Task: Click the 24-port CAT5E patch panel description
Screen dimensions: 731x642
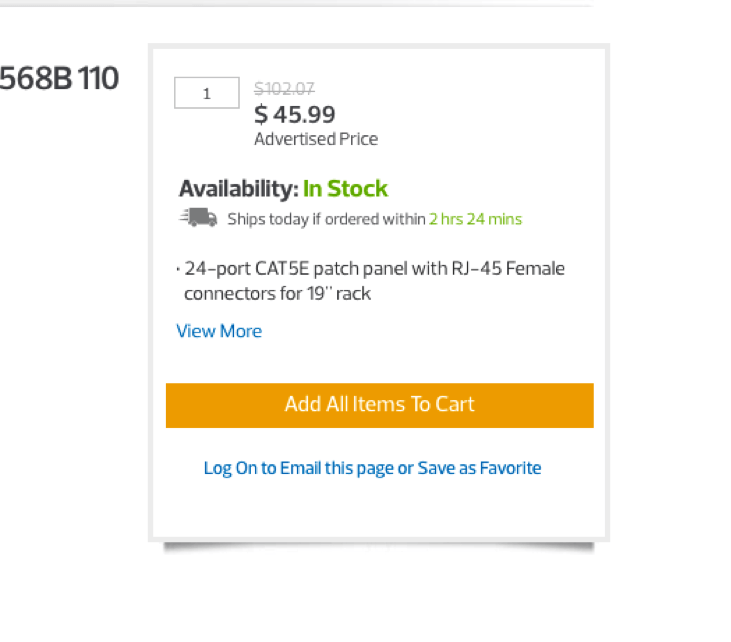Action: [x=374, y=269]
